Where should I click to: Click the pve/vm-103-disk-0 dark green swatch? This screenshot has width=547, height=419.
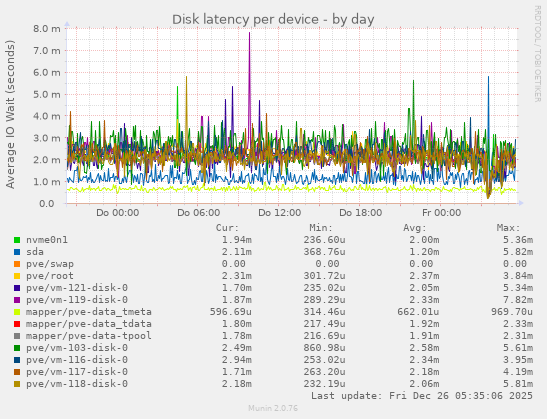17,348
